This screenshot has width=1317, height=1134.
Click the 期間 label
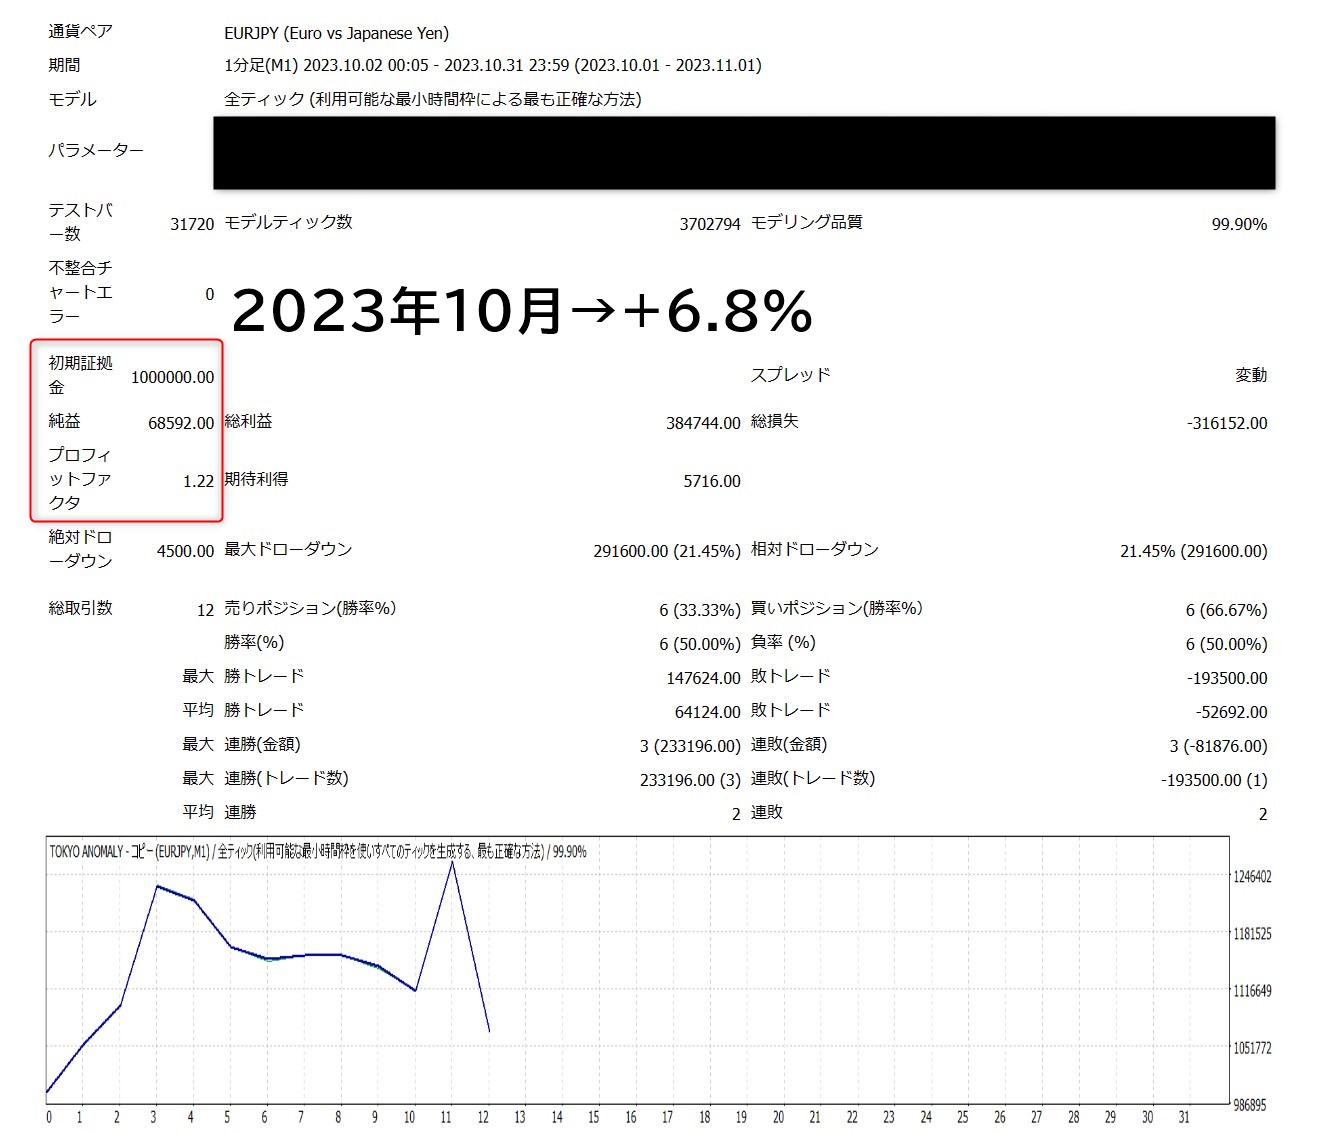tap(64, 65)
